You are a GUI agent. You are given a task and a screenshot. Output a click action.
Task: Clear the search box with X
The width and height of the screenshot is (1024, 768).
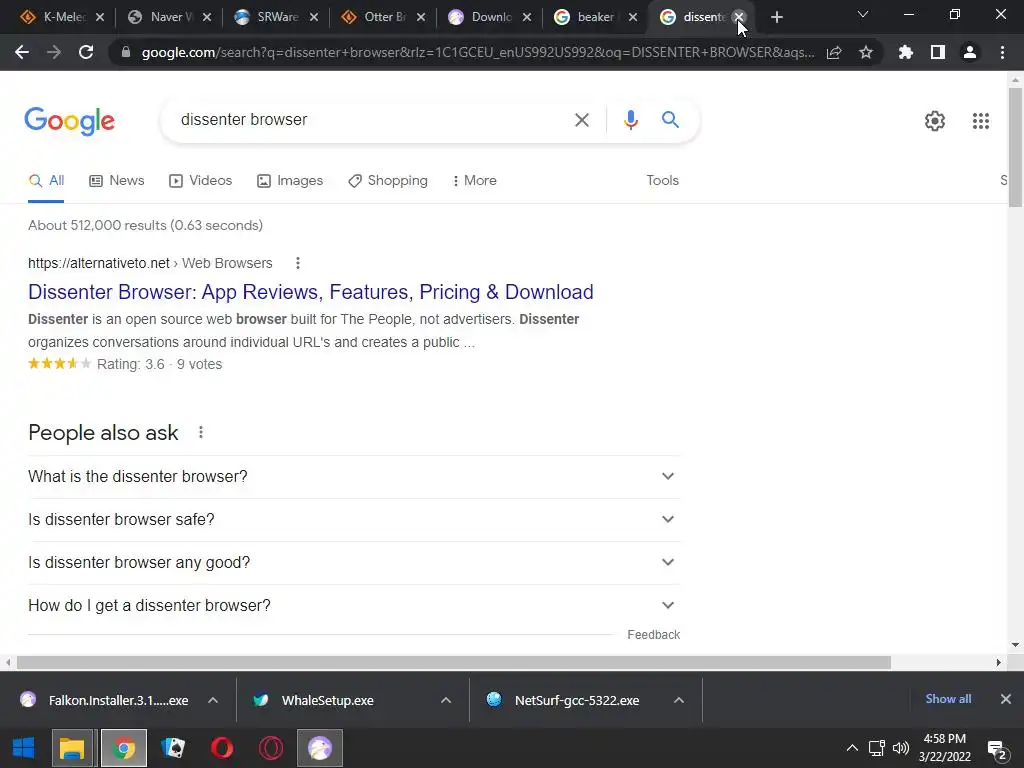pos(581,120)
